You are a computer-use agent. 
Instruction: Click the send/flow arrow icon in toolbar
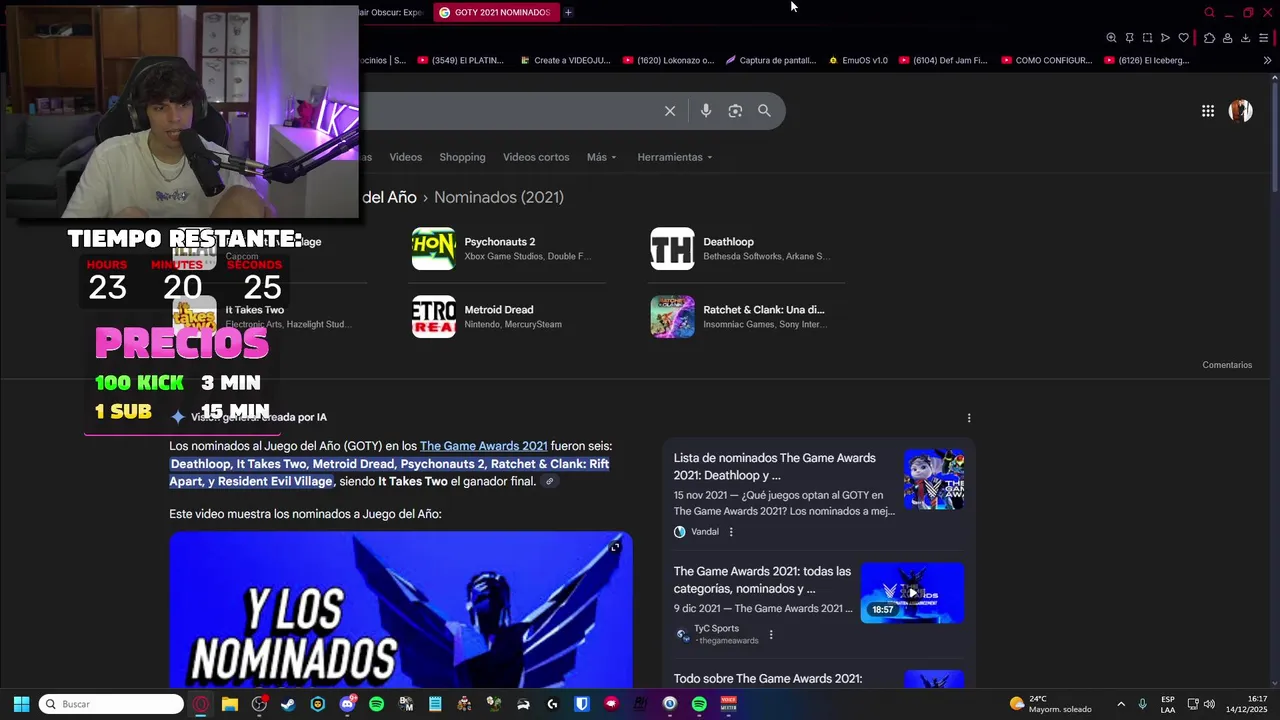click(x=1165, y=38)
